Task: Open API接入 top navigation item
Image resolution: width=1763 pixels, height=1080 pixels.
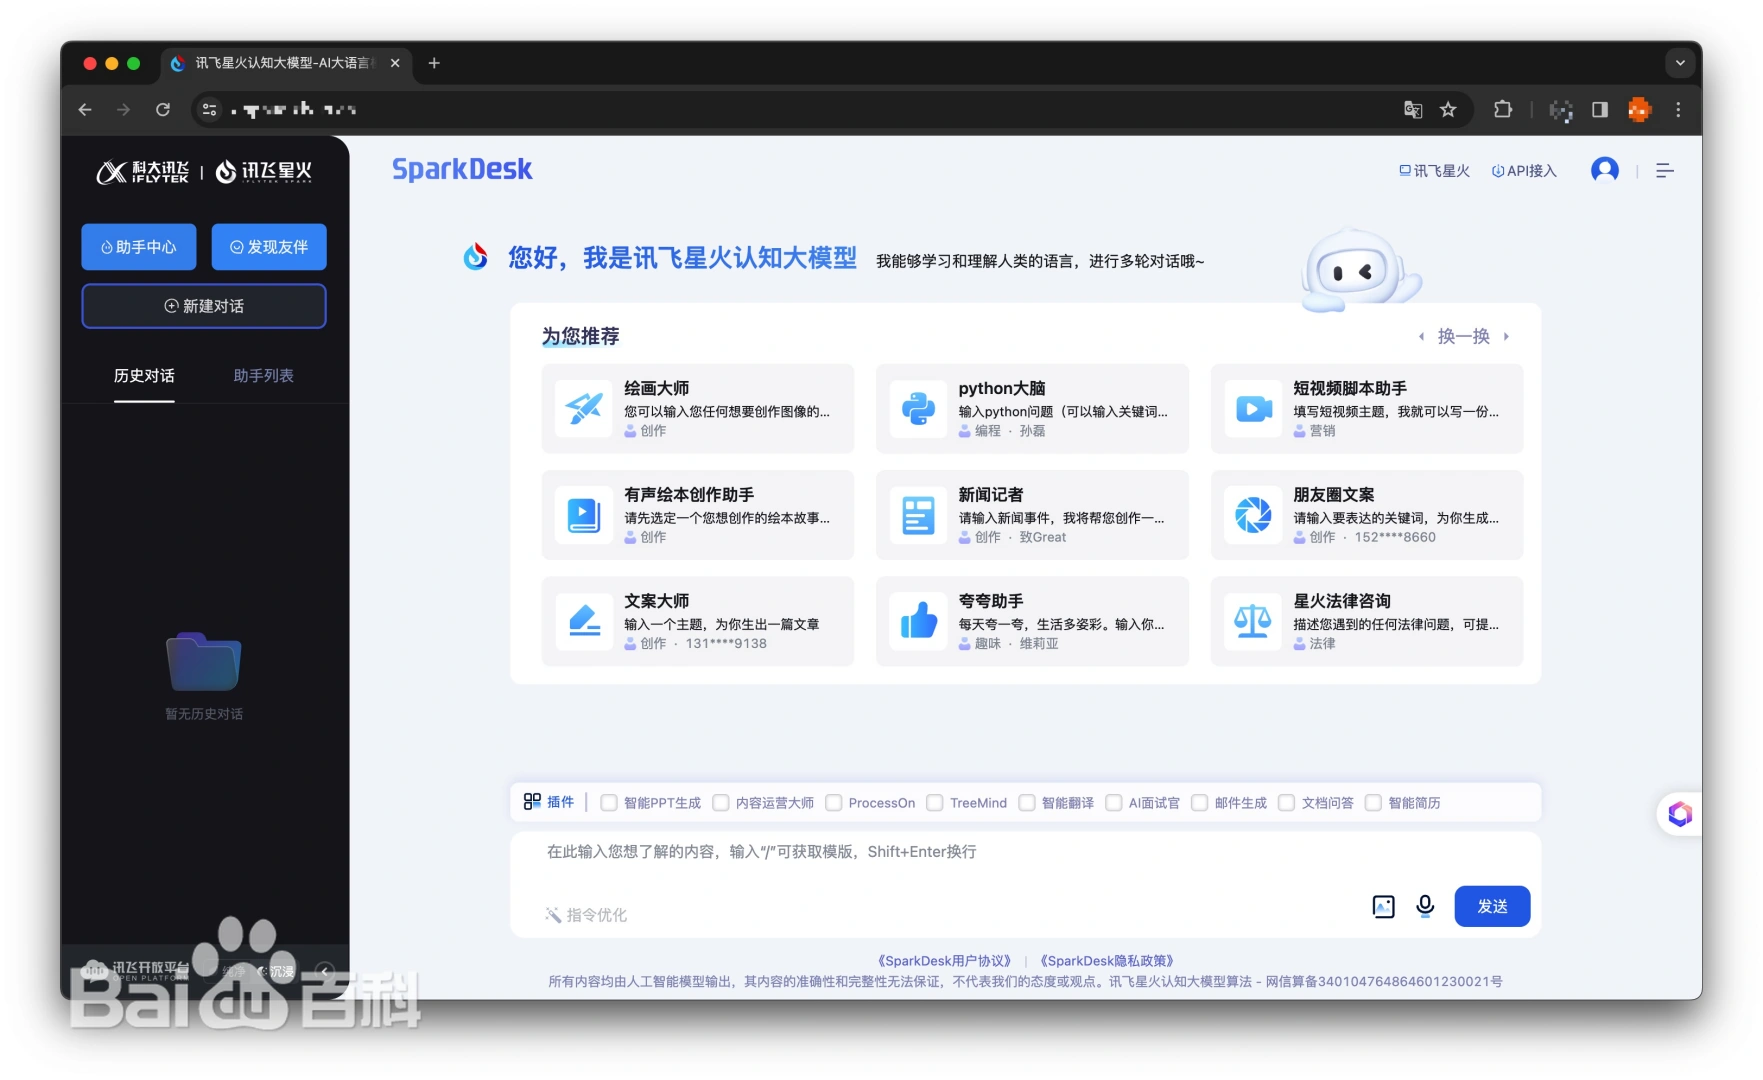Action: (1524, 171)
